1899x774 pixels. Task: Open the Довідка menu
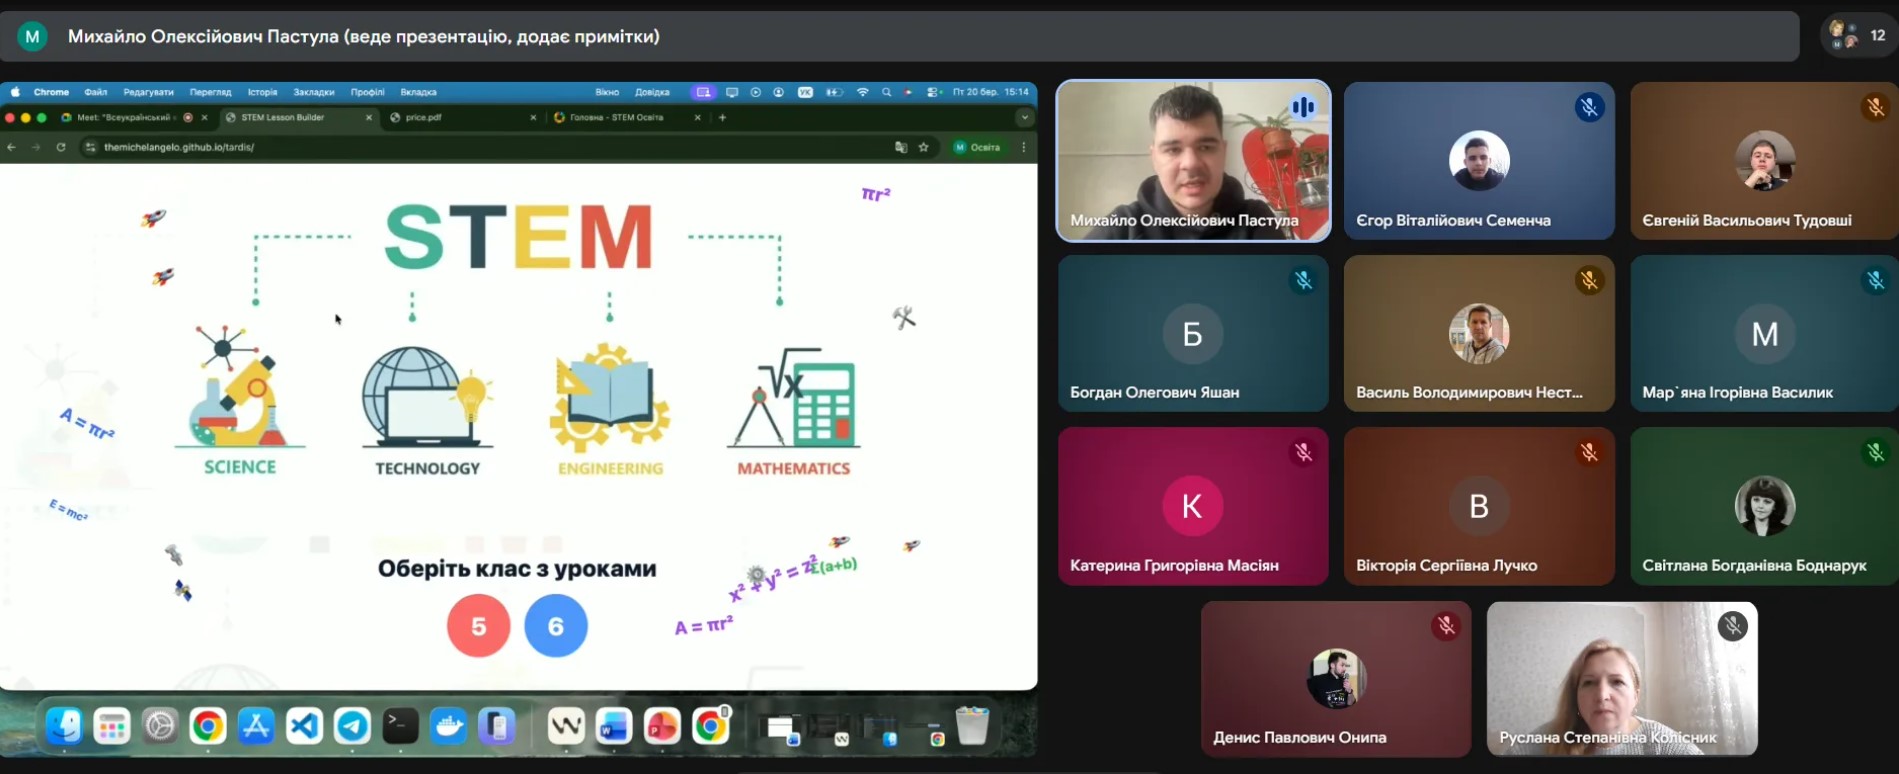652,92
